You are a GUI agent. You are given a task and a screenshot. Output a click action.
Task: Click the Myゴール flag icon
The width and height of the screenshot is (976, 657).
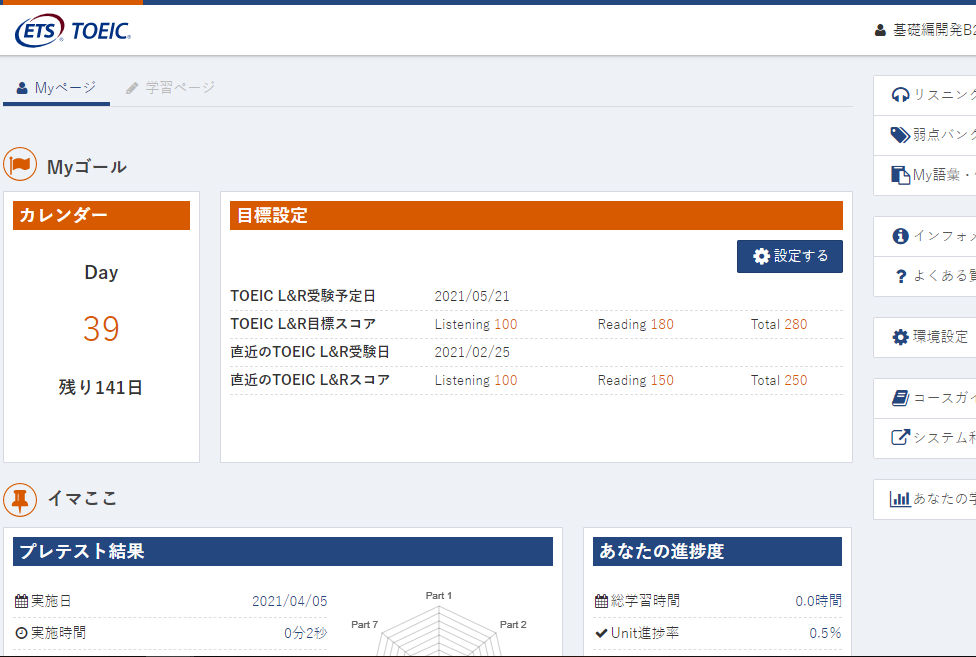(20, 164)
